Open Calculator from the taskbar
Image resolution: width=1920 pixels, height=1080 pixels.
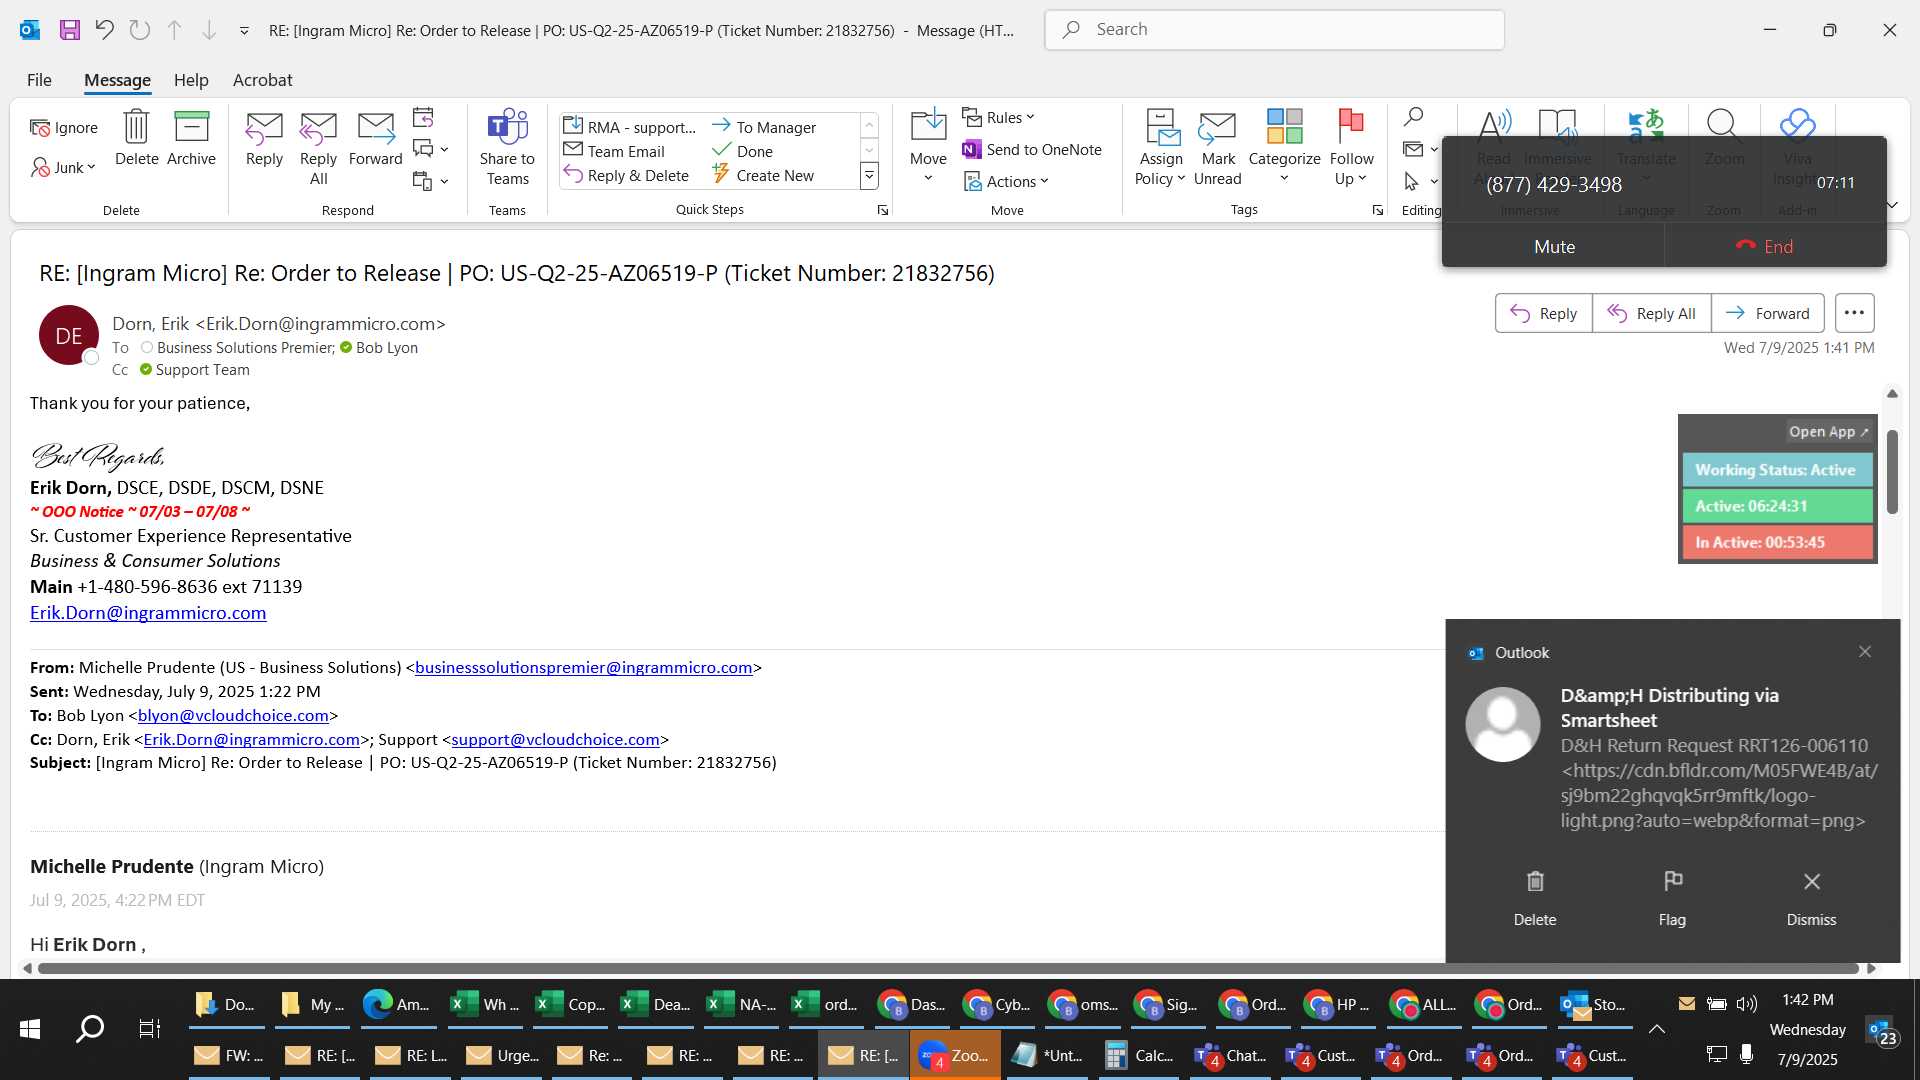pos(1140,1055)
